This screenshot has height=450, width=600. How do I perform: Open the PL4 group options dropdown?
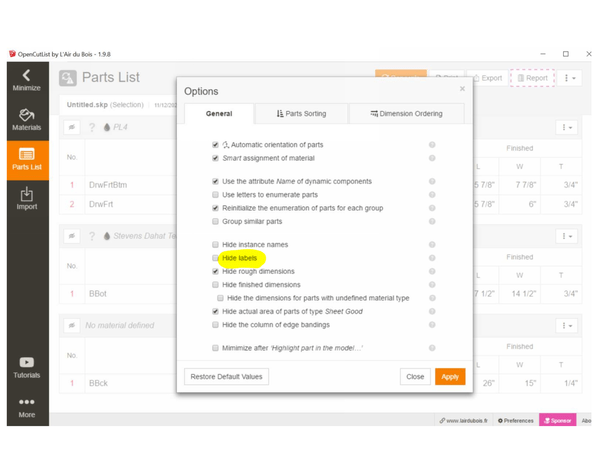tap(567, 128)
